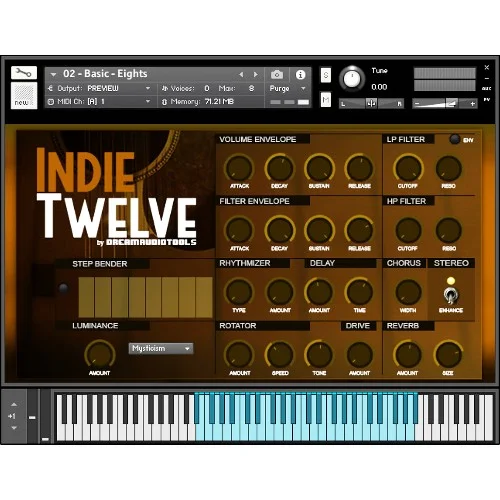Shift keyboard octave up arrow
Image resolution: width=500 pixels, height=500 pixels.
pos(14,405)
